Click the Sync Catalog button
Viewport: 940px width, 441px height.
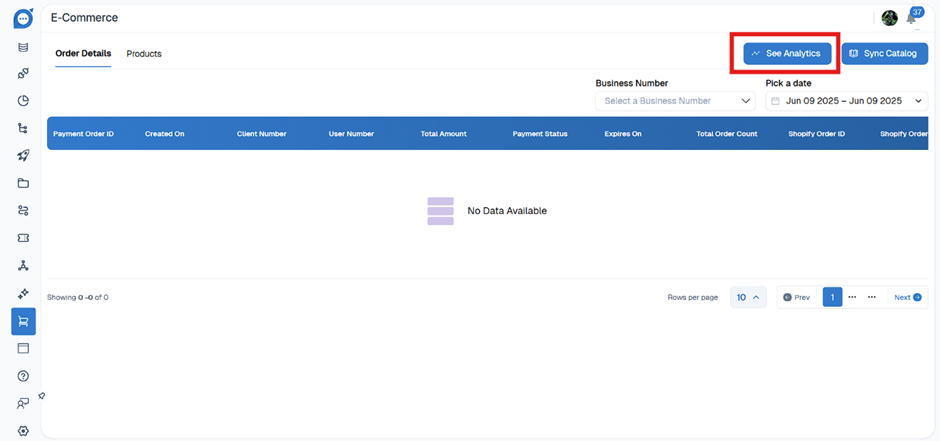884,53
